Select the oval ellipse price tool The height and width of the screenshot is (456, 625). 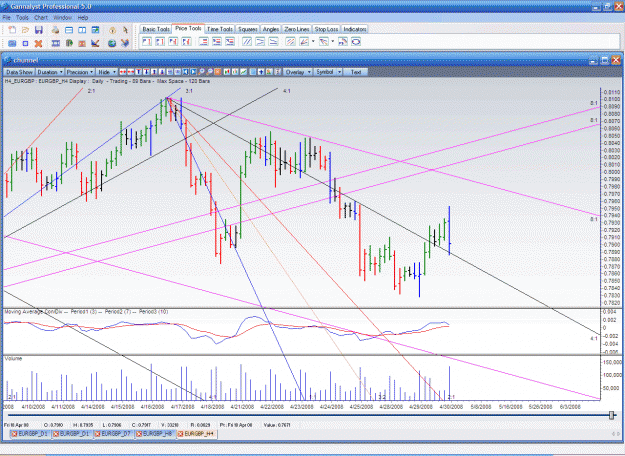click(356, 41)
